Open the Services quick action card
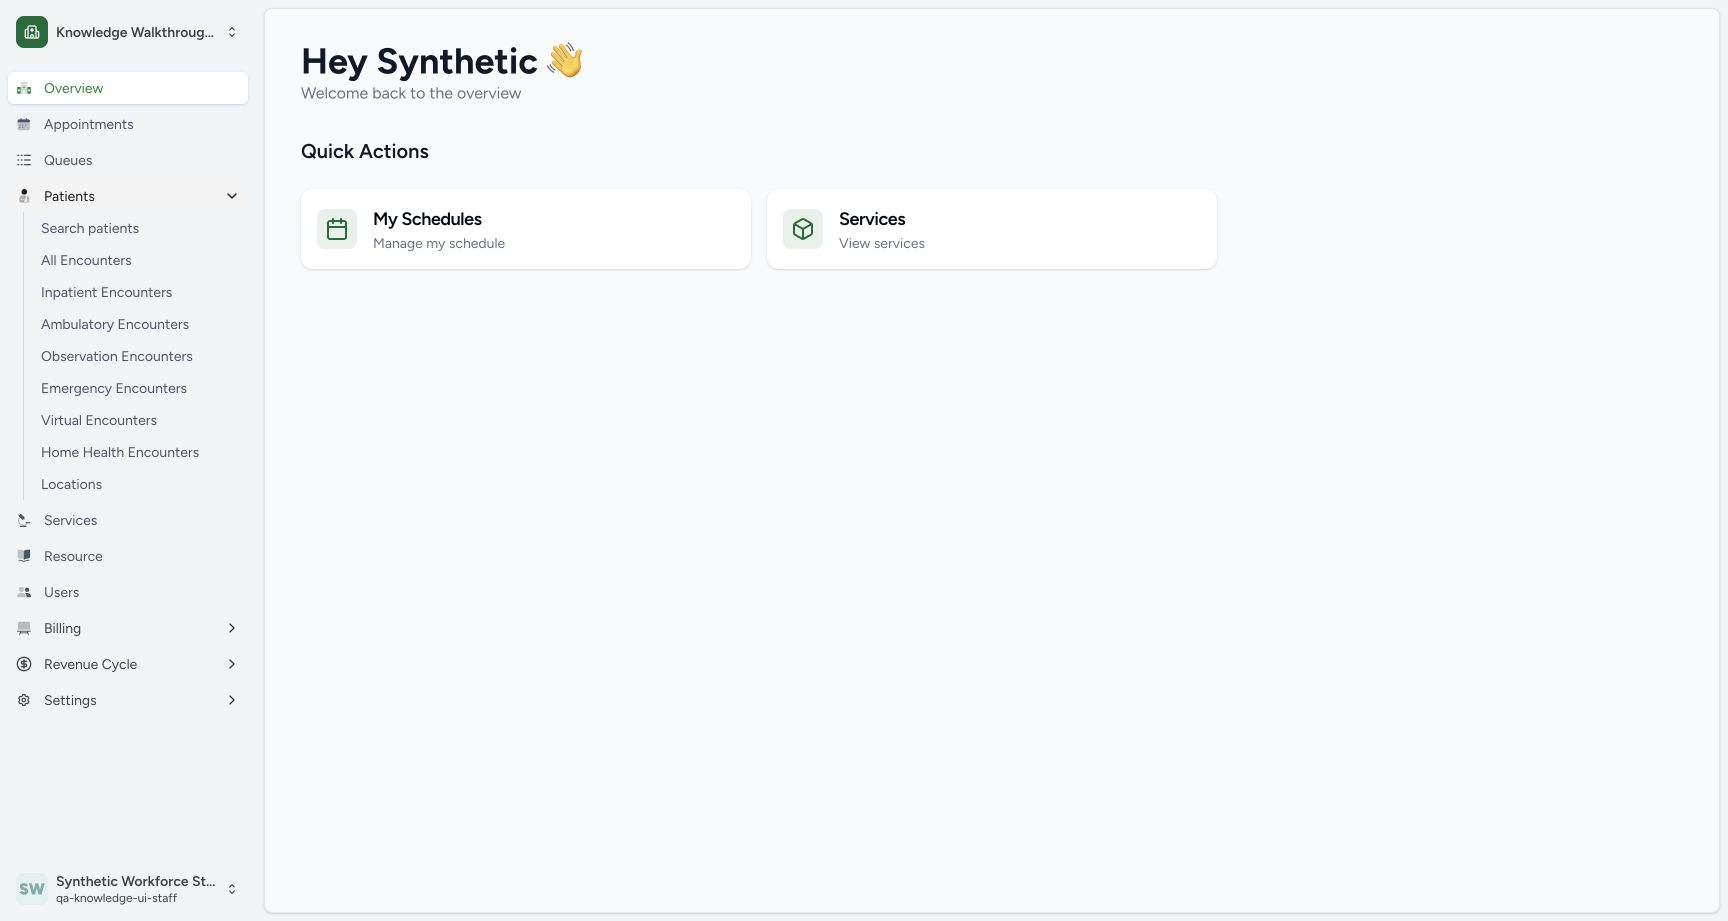 992,229
